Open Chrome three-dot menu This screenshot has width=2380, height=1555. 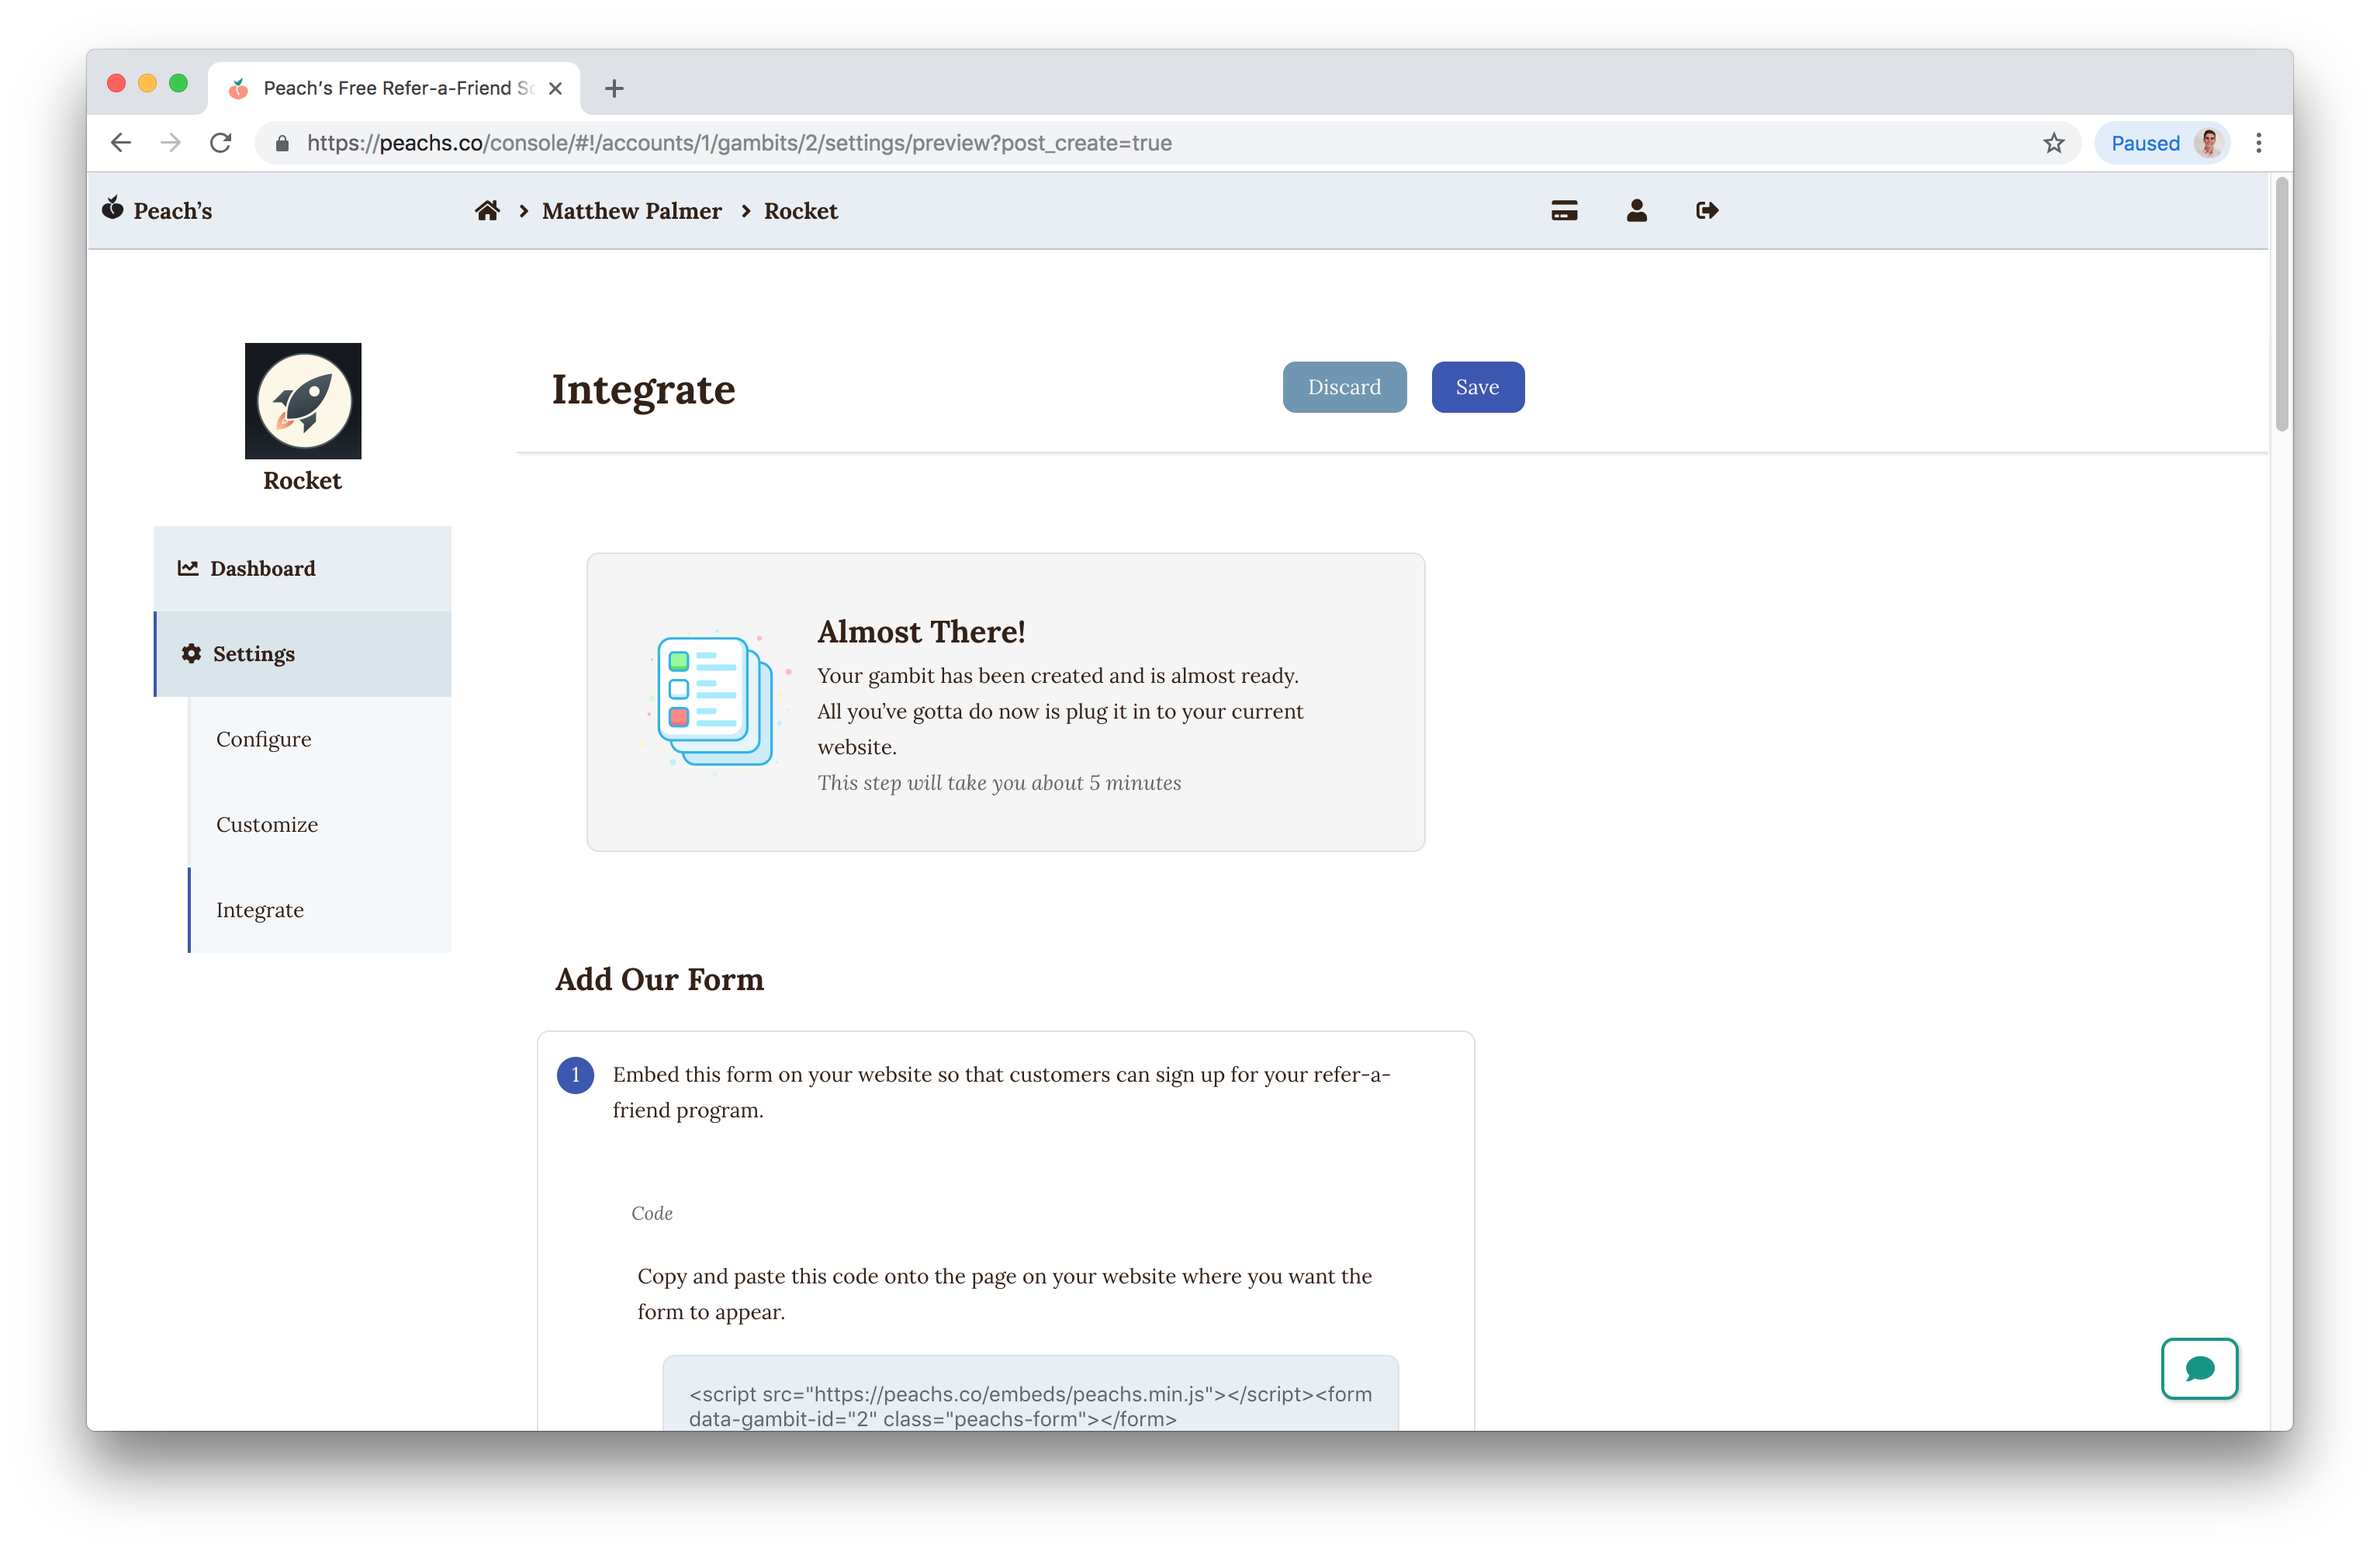pyautogui.click(x=2258, y=143)
